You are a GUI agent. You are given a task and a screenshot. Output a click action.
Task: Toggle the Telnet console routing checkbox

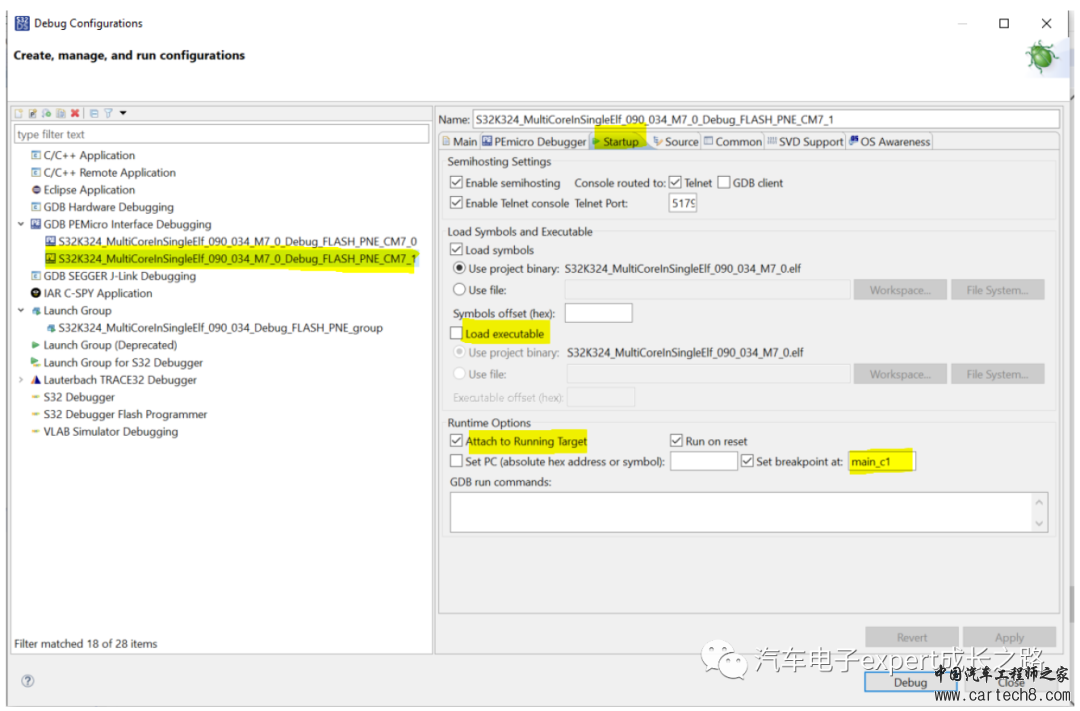coord(676,183)
